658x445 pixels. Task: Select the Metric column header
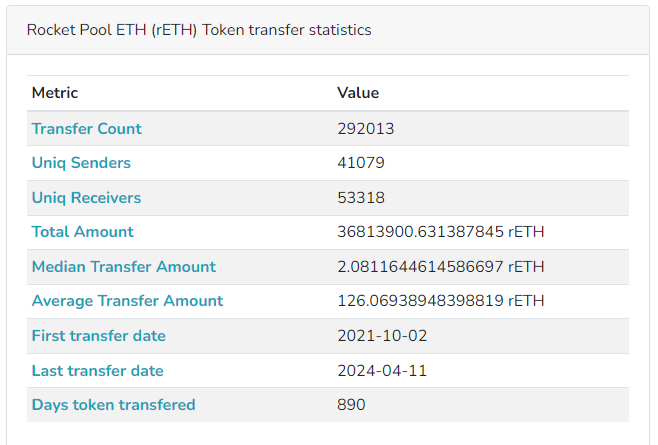pos(55,93)
